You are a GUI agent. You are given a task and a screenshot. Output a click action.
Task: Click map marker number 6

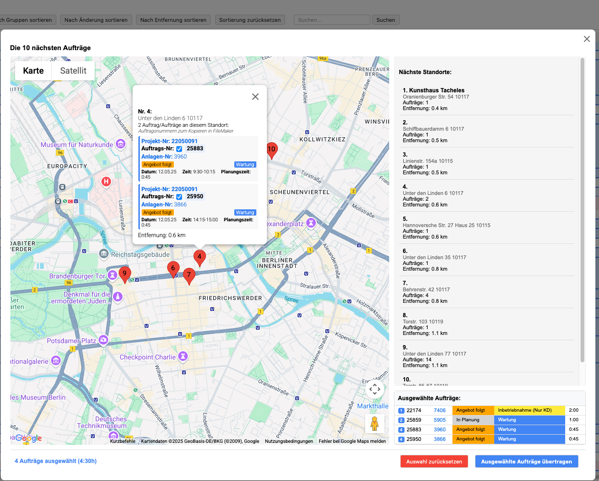pyautogui.click(x=173, y=269)
